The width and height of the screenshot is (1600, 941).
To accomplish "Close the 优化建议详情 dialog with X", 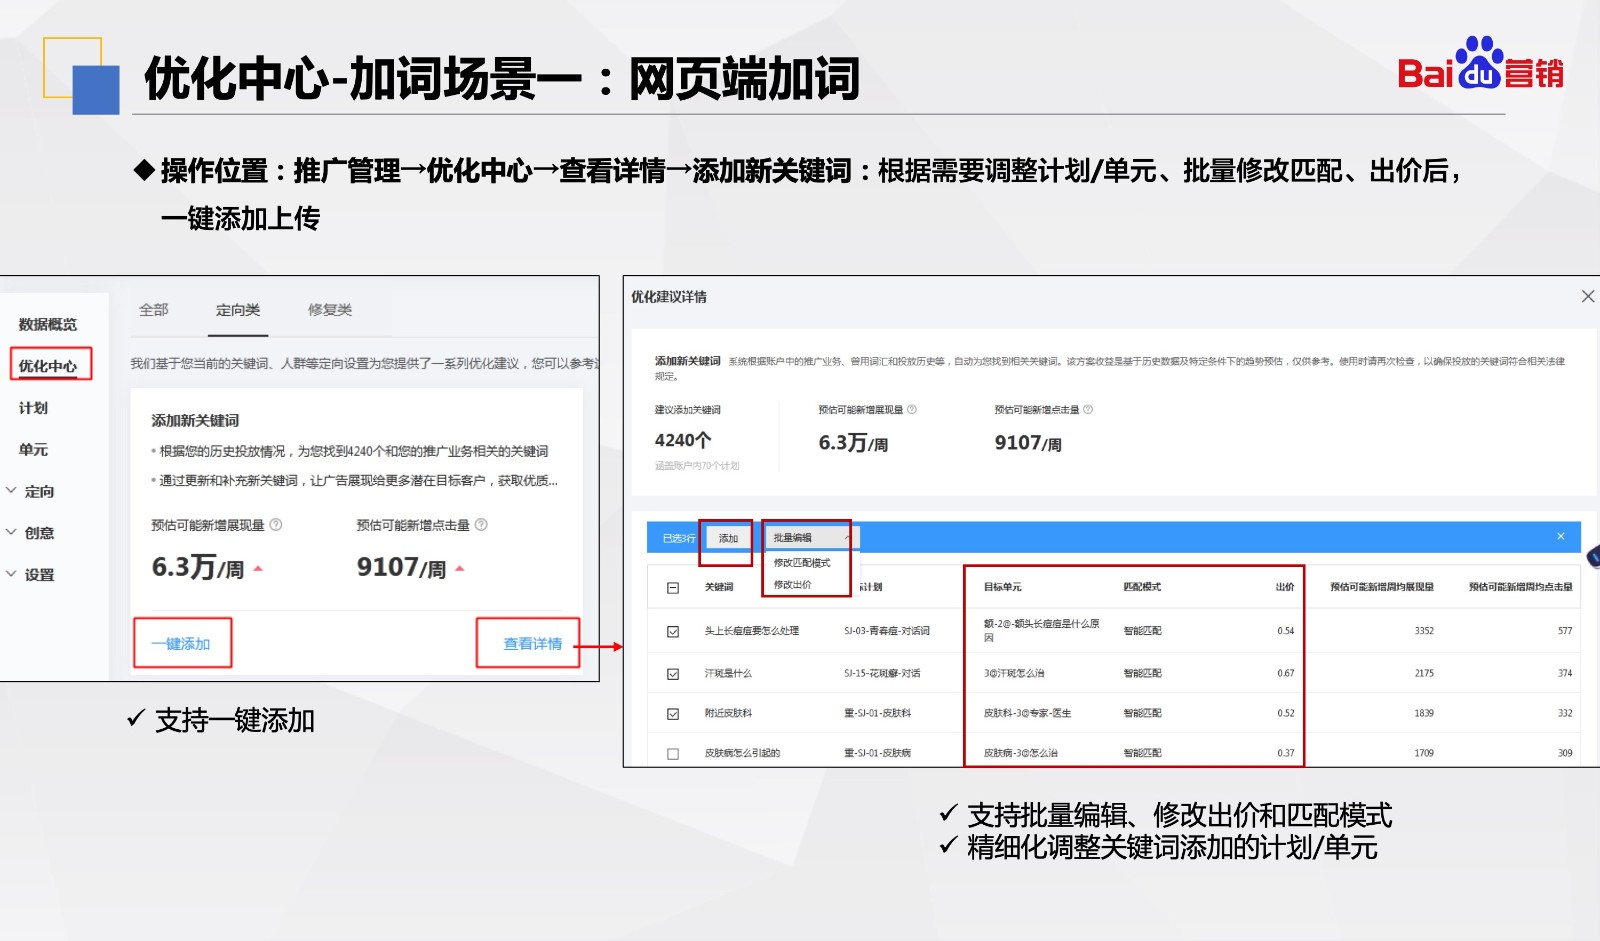I will tap(1588, 296).
